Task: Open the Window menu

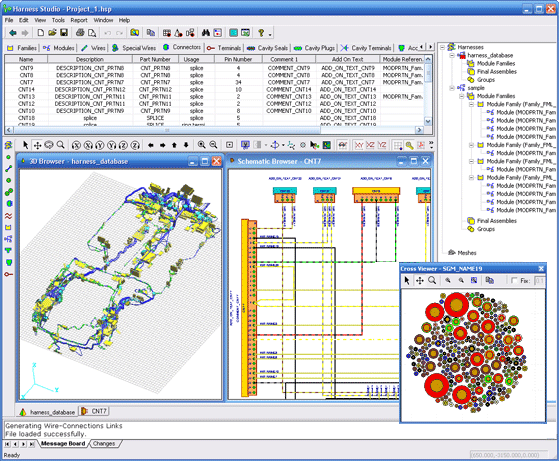Action: 103,20
